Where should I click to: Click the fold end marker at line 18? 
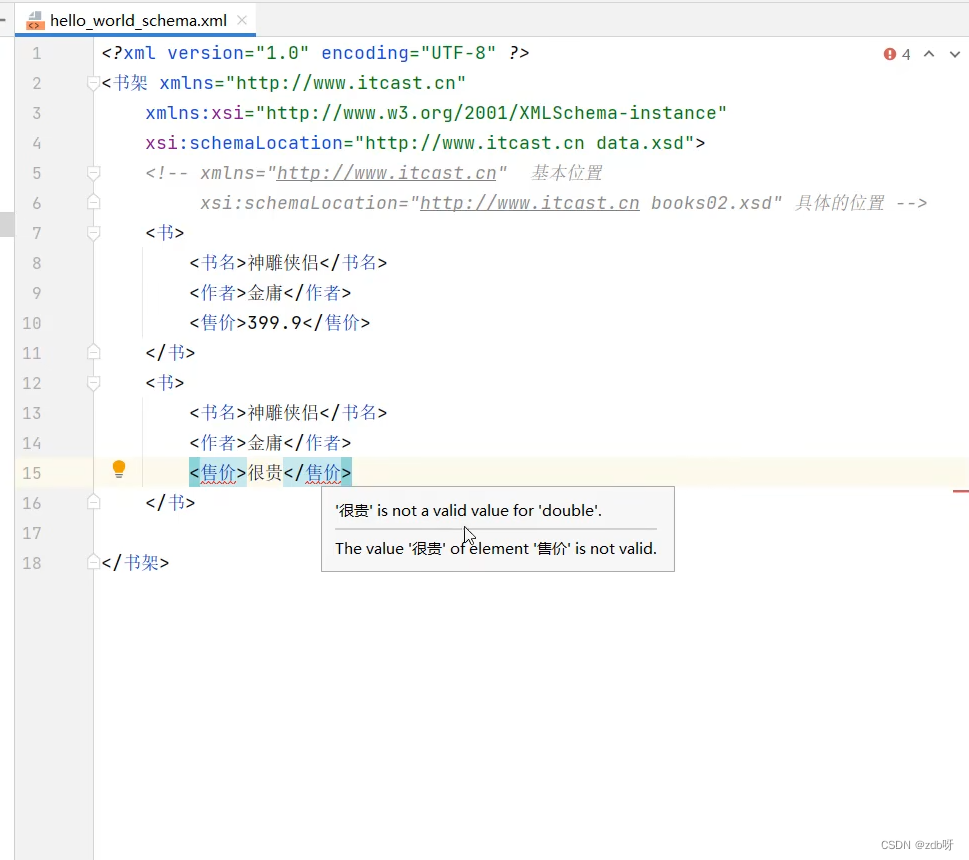tap(93, 562)
